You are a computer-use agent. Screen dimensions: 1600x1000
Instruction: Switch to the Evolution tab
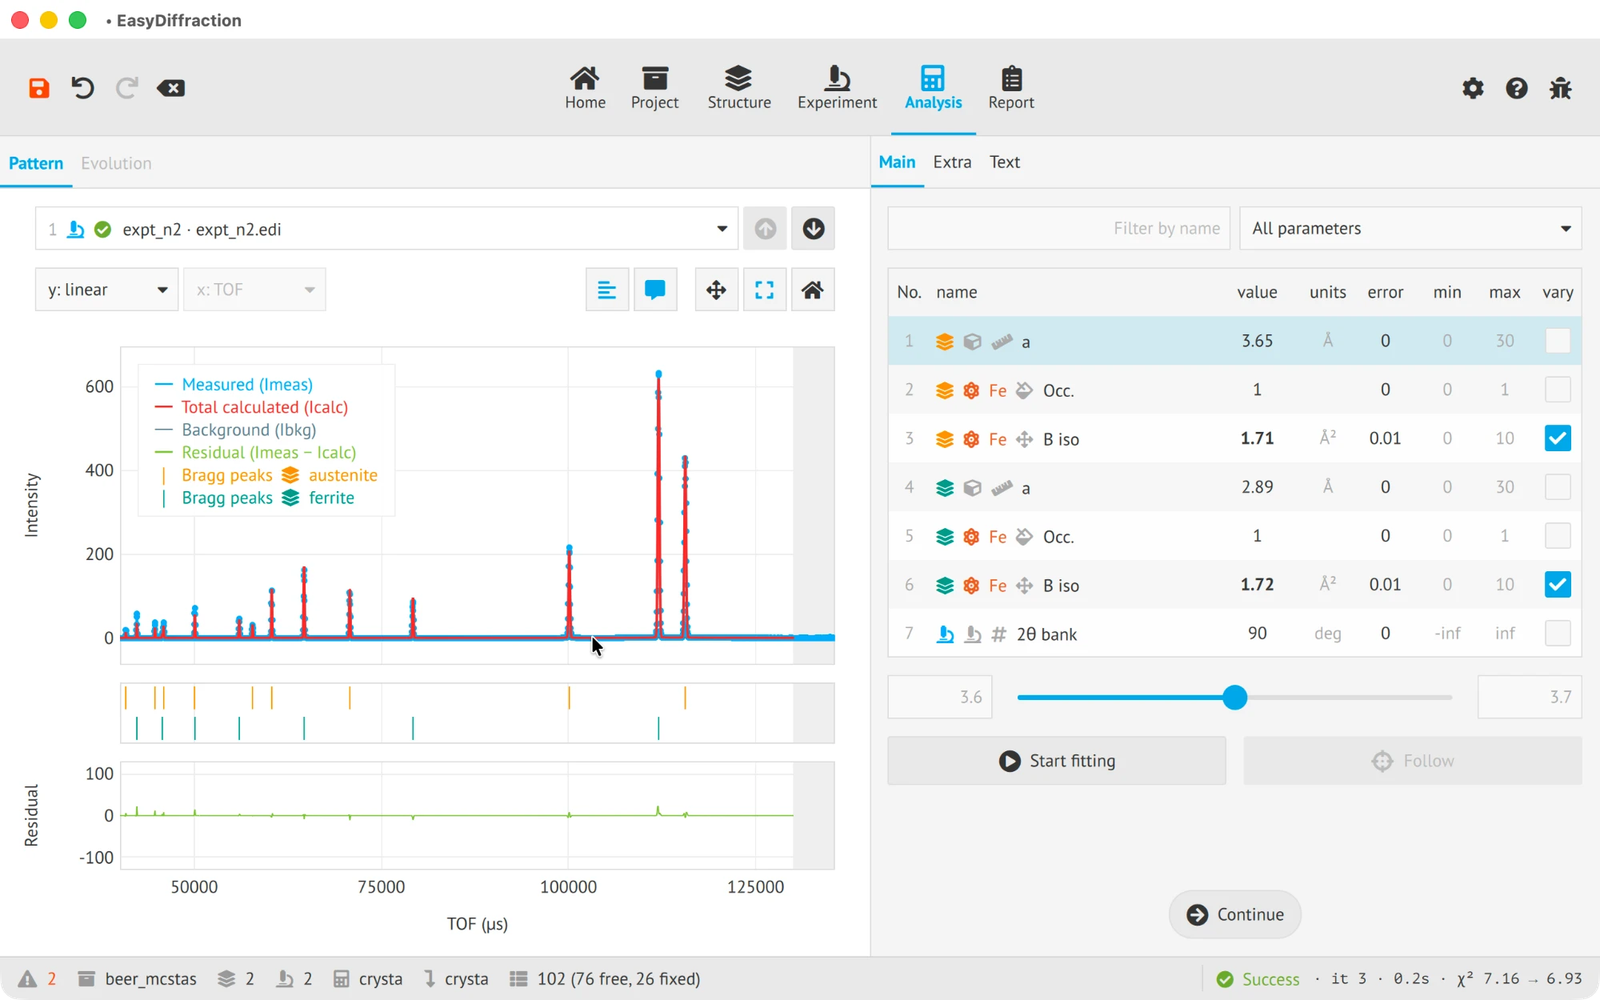coord(116,163)
